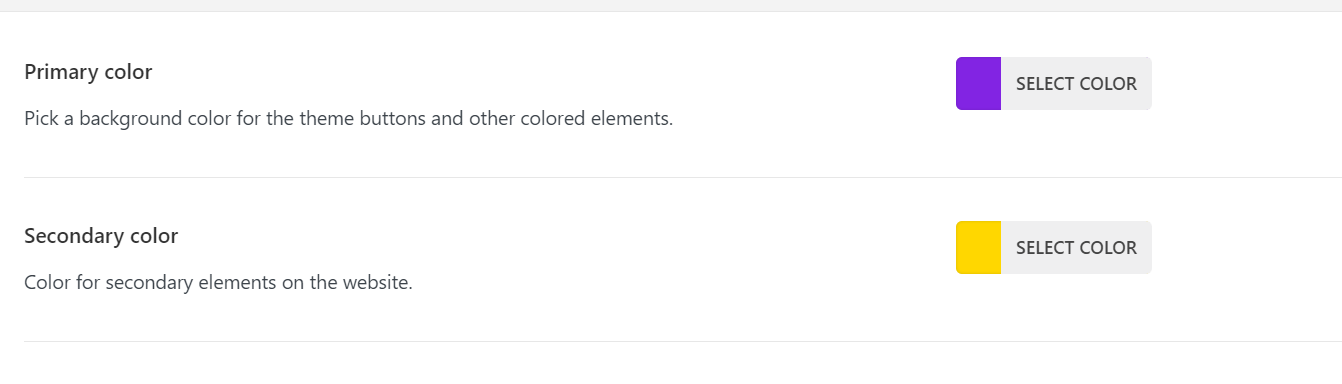The height and width of the screenshot is (384, 1342).
Task: Click the Primary color heading
Action: 88,72
